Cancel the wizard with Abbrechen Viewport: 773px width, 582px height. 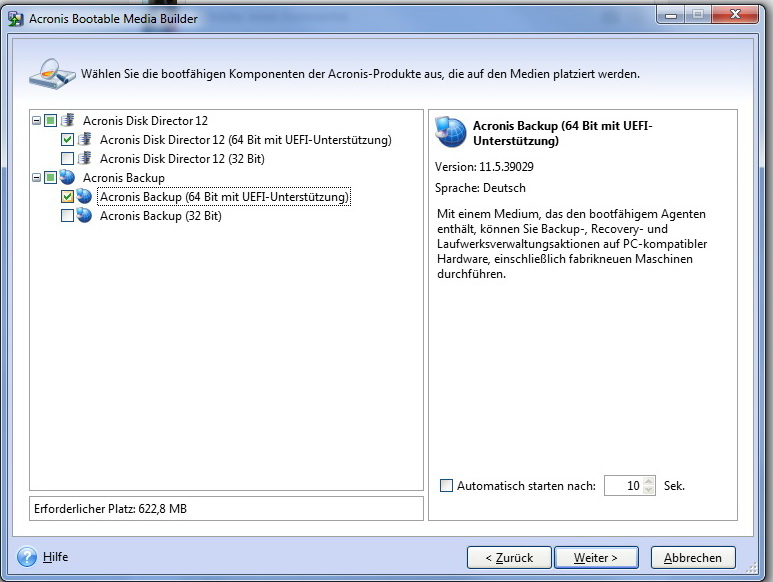click(x=693, y=557)
